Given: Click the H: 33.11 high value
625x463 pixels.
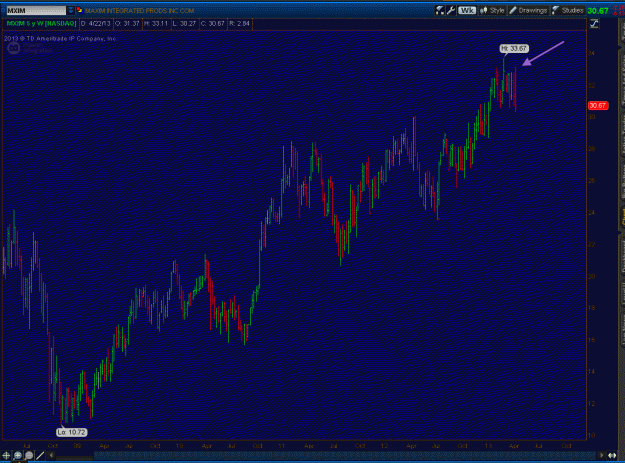Looking at the screenshot, I should click(x=156, y=24).
